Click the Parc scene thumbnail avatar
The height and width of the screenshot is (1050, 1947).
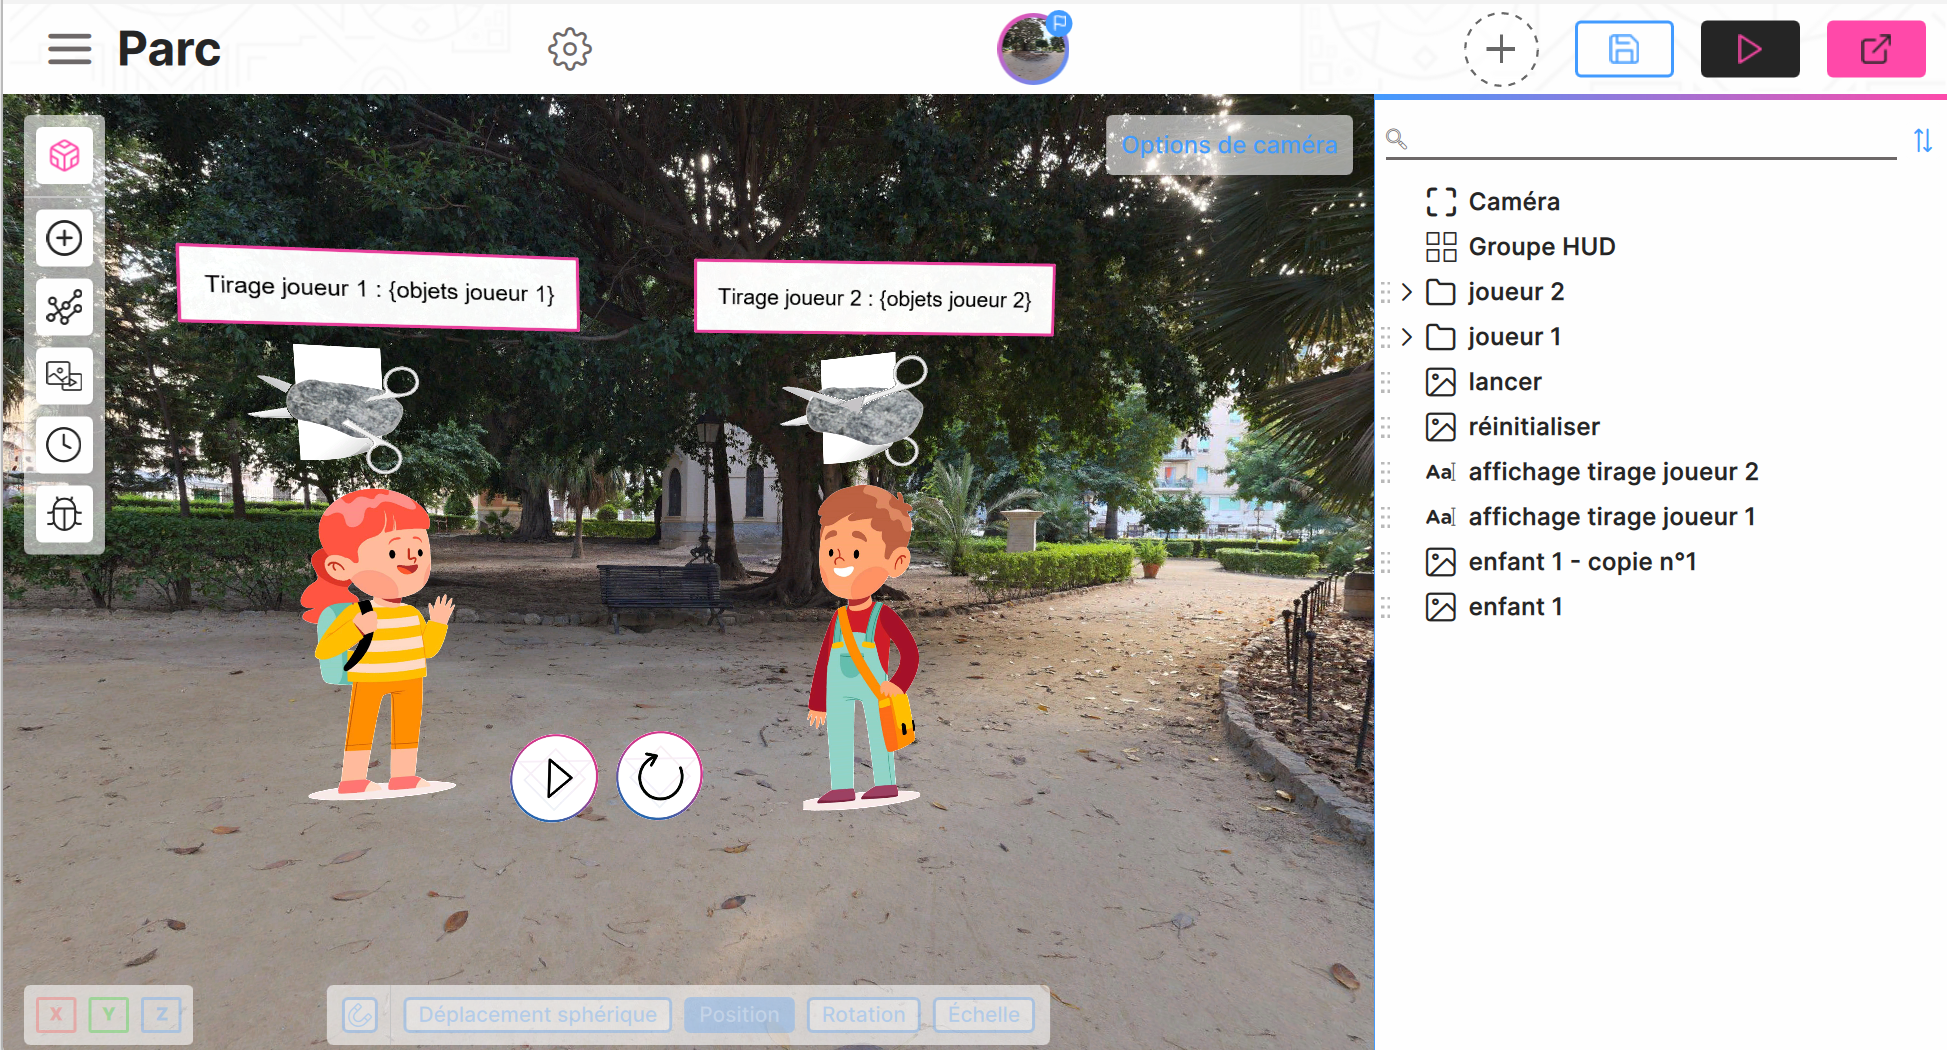(x=1033, y=49)
